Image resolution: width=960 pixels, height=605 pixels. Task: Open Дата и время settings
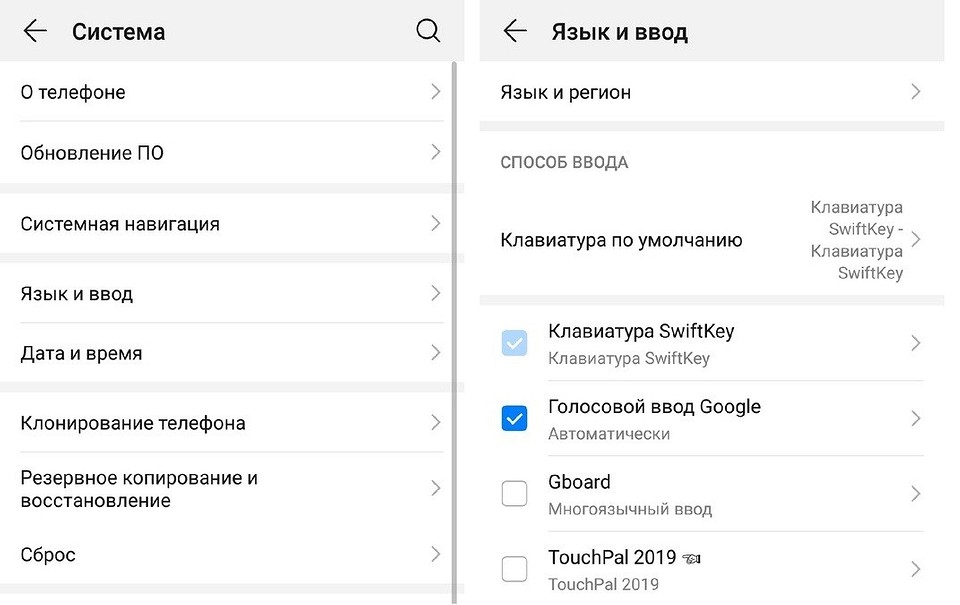tap(81, 353)
